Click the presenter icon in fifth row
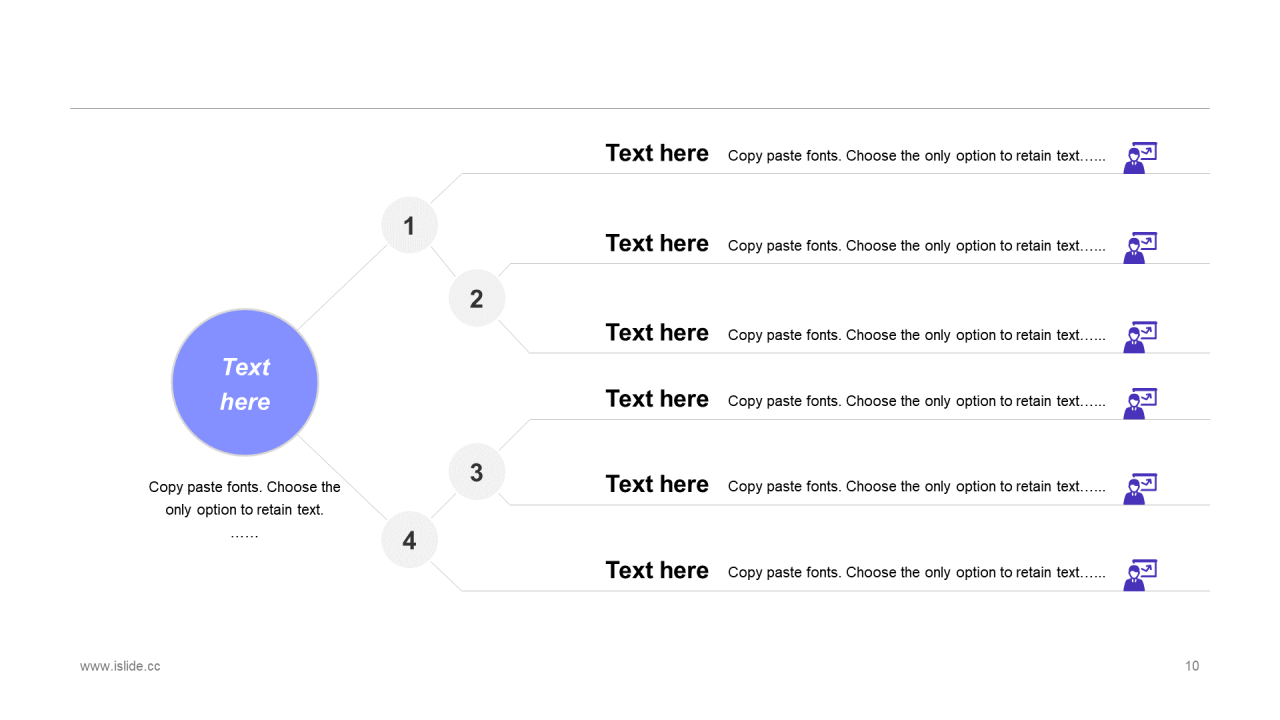The height and width of the screenshot is (720, 1280). click(1140, 489)
